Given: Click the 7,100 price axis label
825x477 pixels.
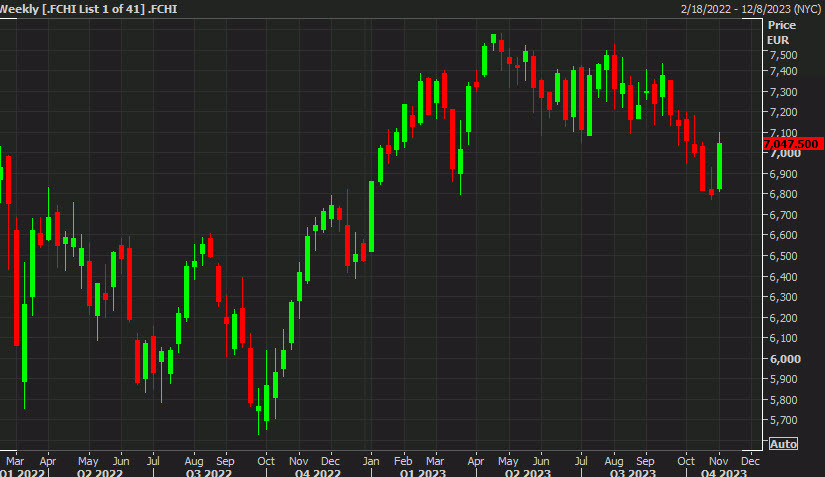Looking at the screenshot, I should 782,133.
